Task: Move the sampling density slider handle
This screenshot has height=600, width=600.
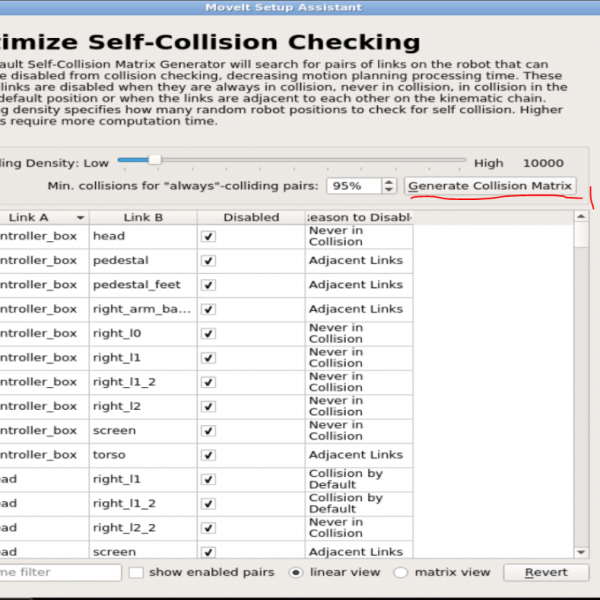Action: (x=155, y=160)
